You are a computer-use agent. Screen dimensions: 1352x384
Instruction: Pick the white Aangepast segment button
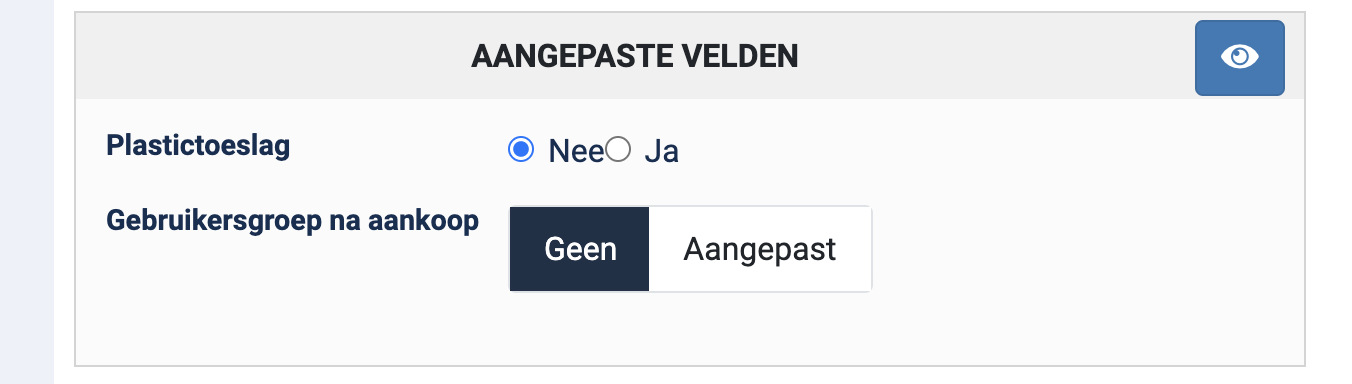pos(760,249)
